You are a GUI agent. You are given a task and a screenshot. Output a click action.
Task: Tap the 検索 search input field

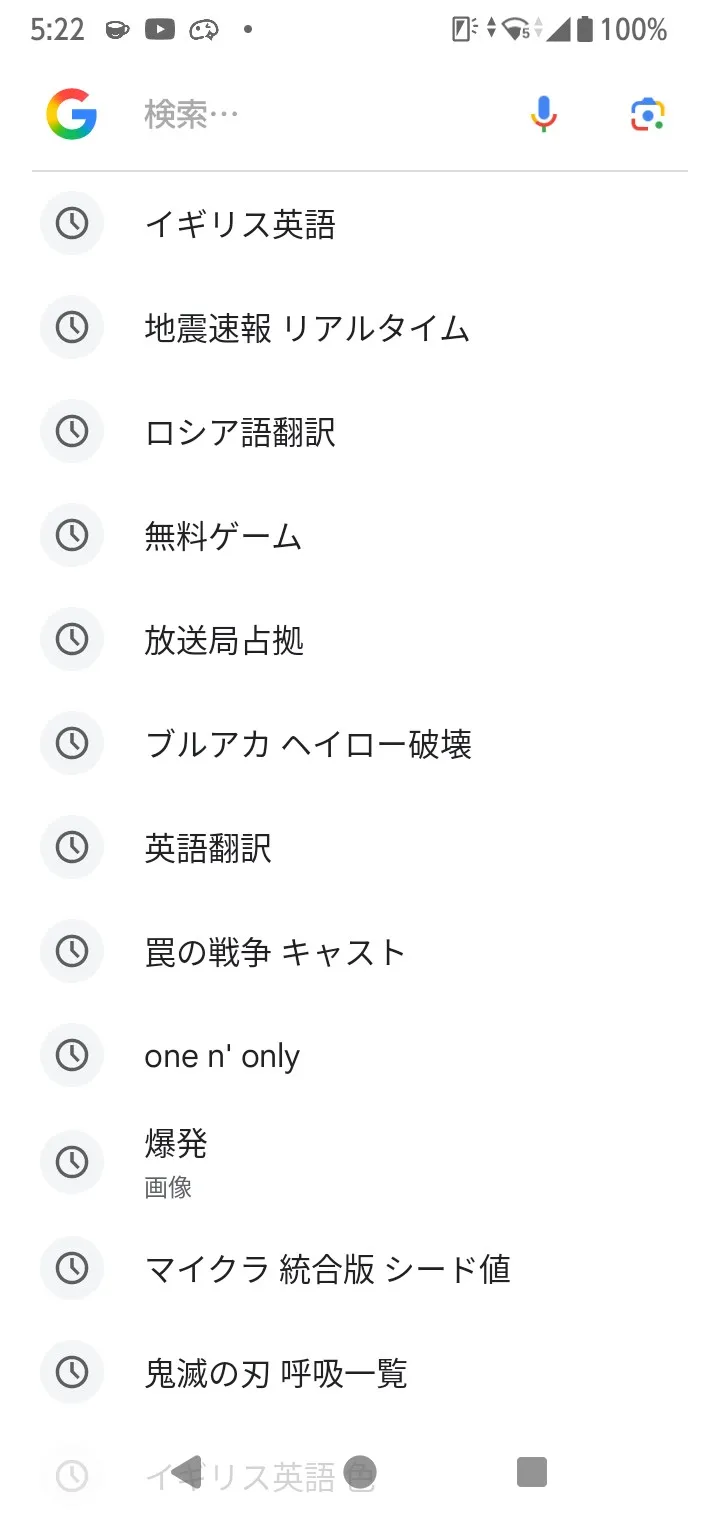click(320, 115)
